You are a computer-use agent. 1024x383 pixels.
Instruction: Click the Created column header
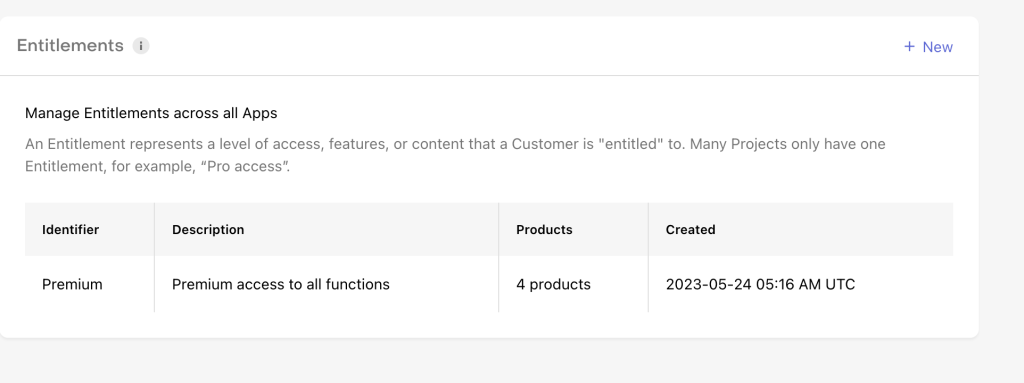tap(690, 229)
